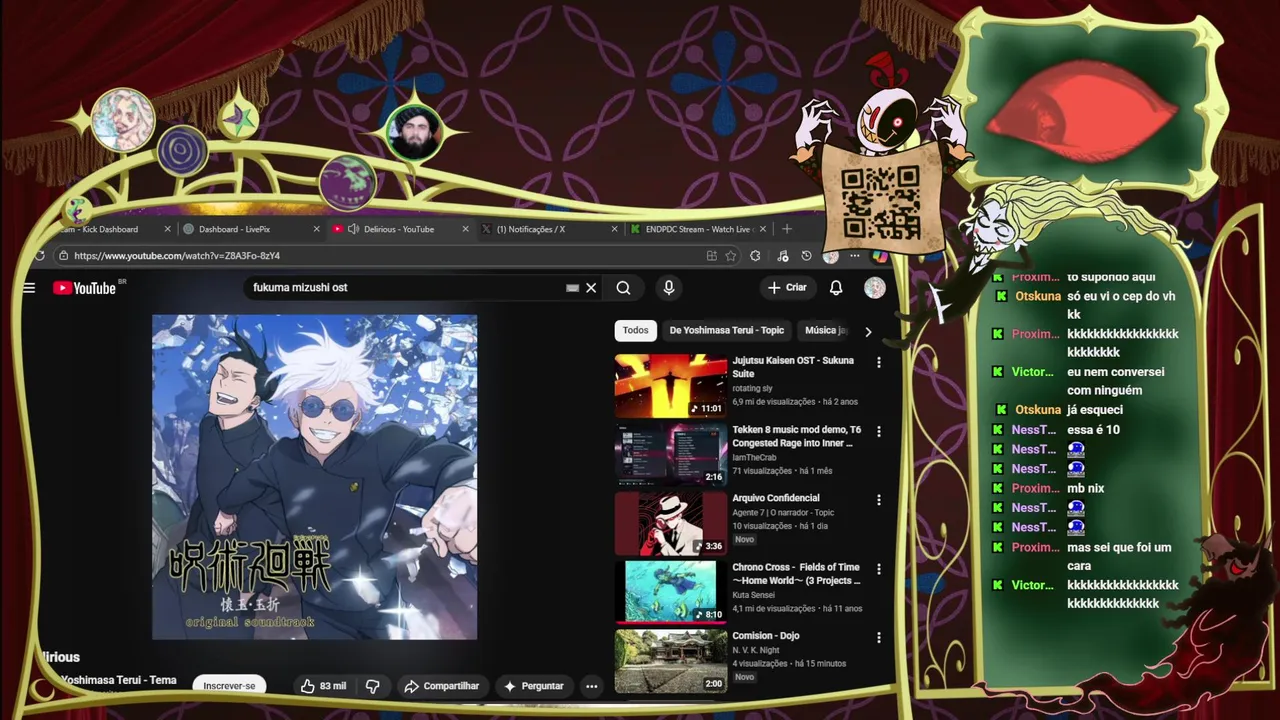
Task: Bookmark this page with the star icon
Action: (x=731, y=256)
